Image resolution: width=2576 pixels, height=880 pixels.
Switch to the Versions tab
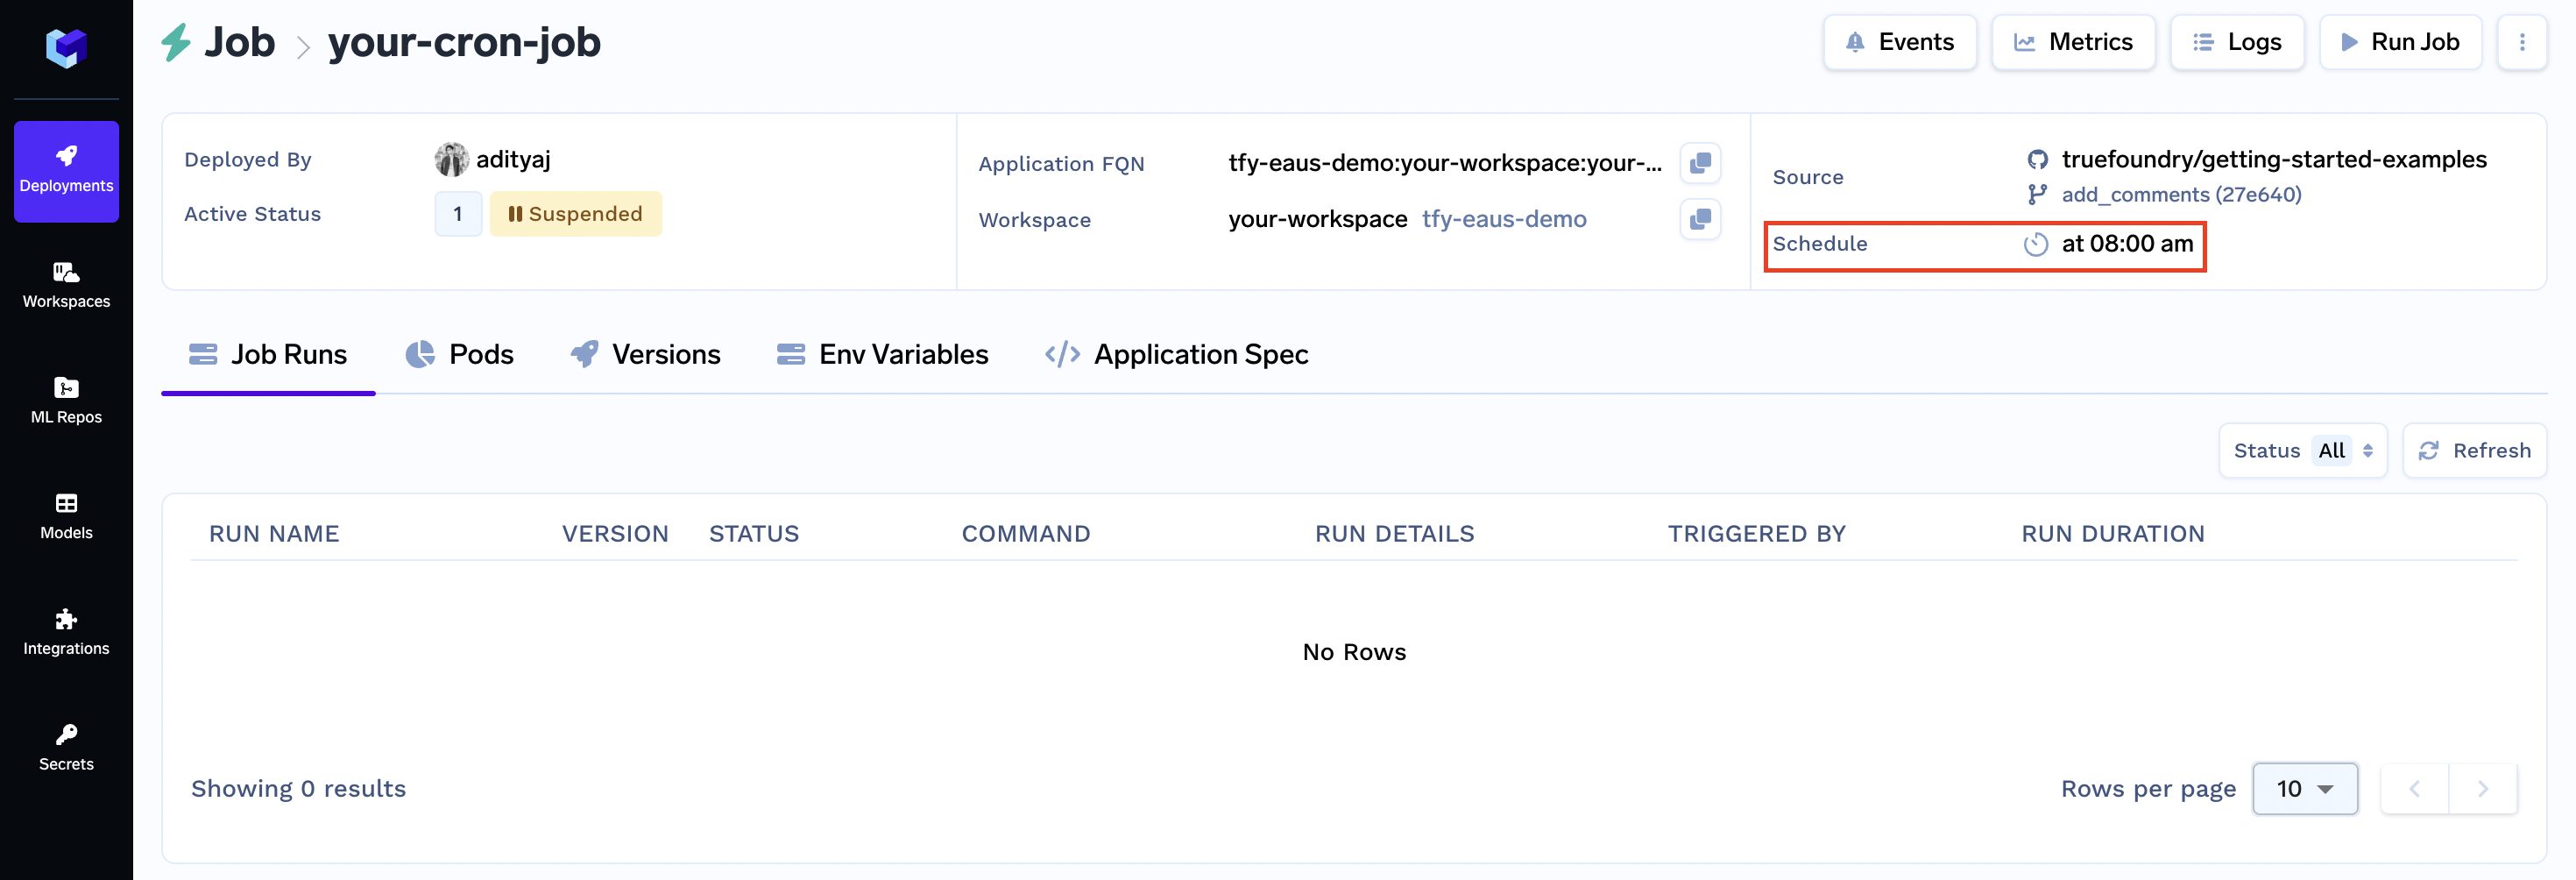click(x=645, y=354)
